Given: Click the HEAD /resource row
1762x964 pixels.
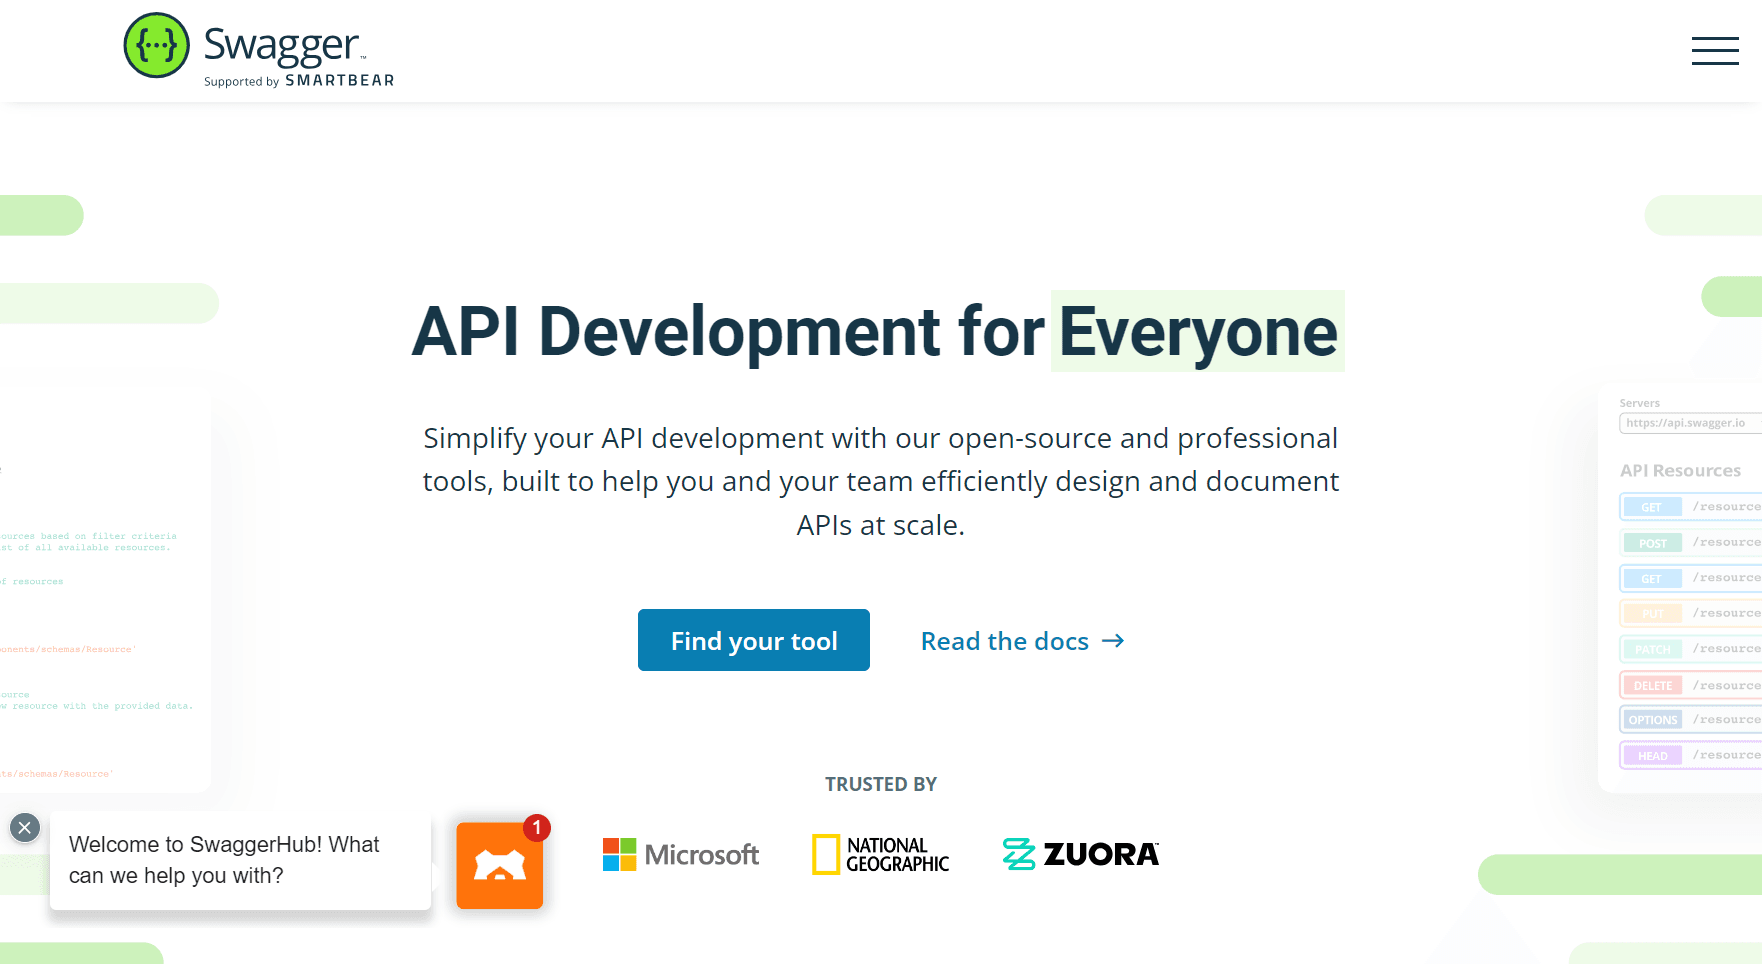Looking at the screenshot, I should 1690,755.
